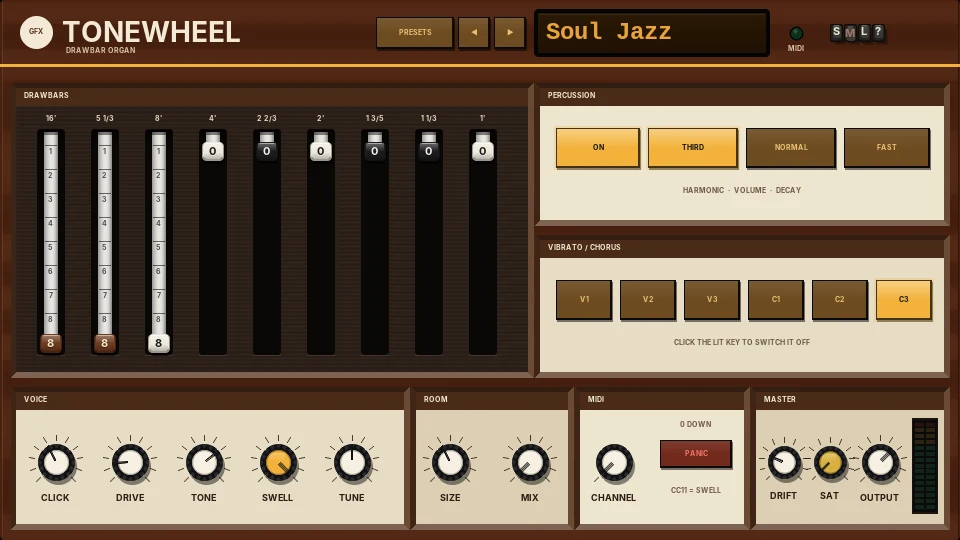
Task: Open the PRESETS menu
Action: [x=414, y=32]
